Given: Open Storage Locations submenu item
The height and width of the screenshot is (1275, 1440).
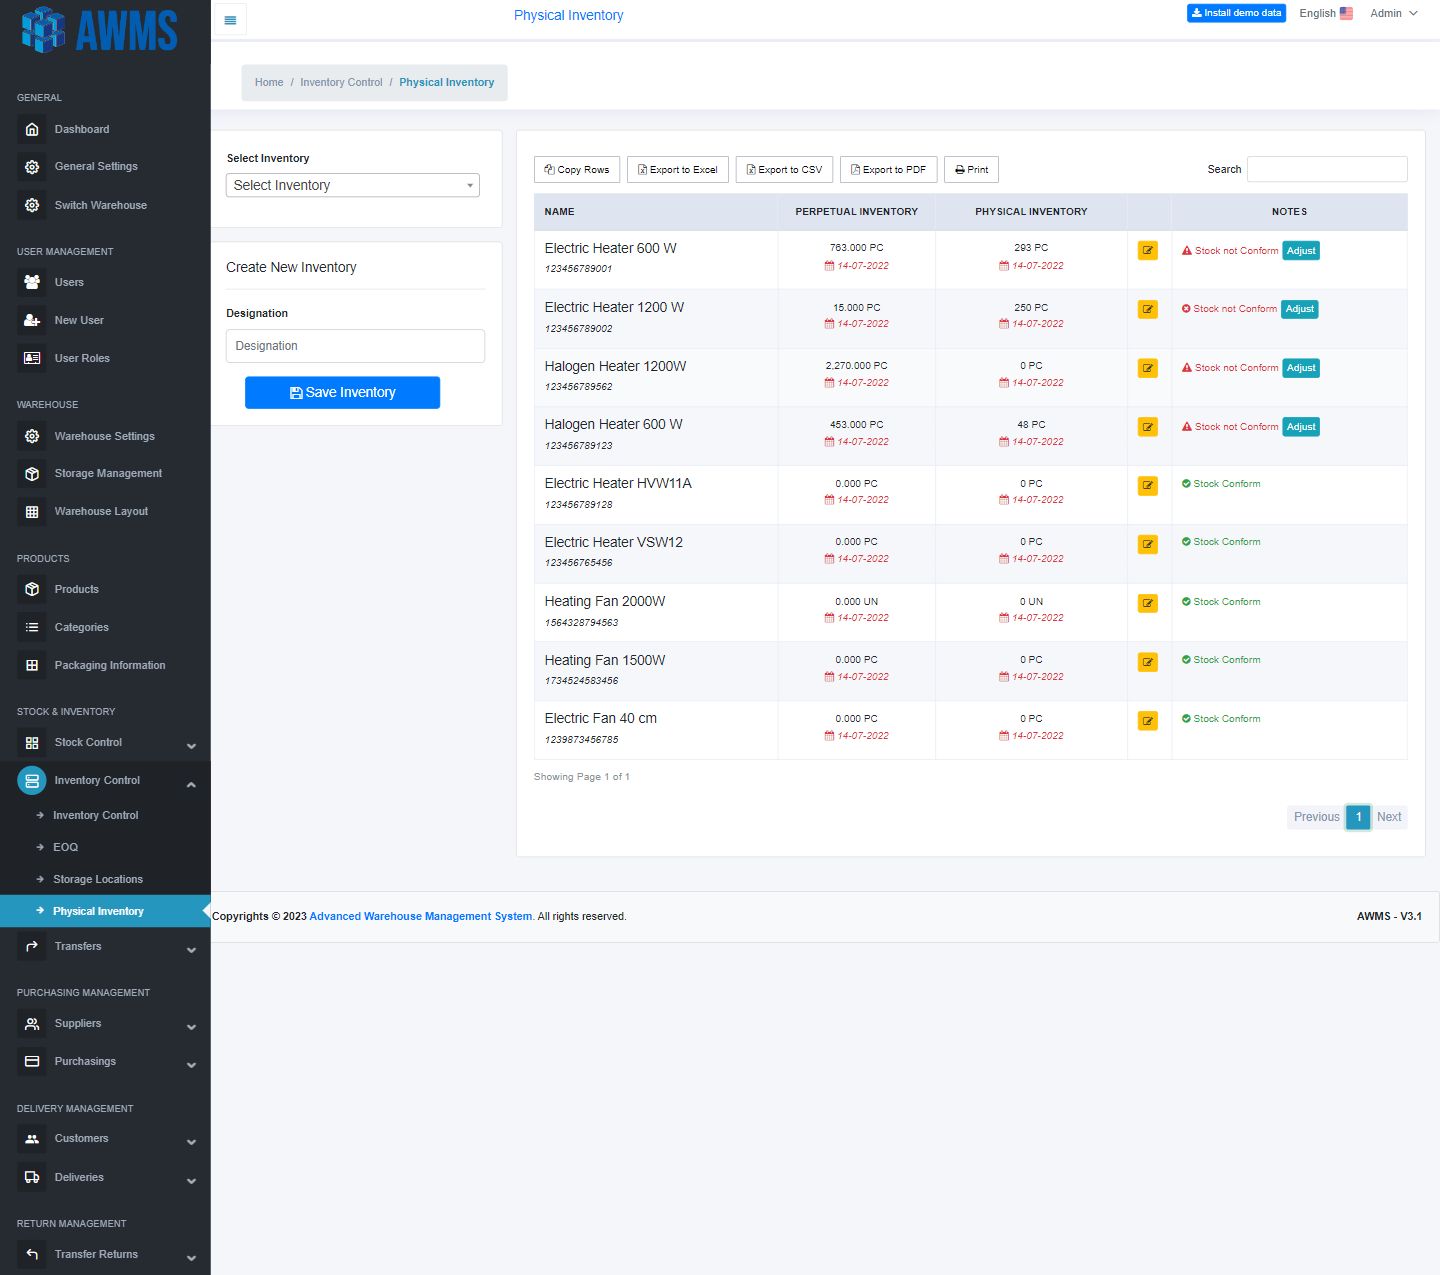Looking at the screenshot, I should tap(98, 879).
